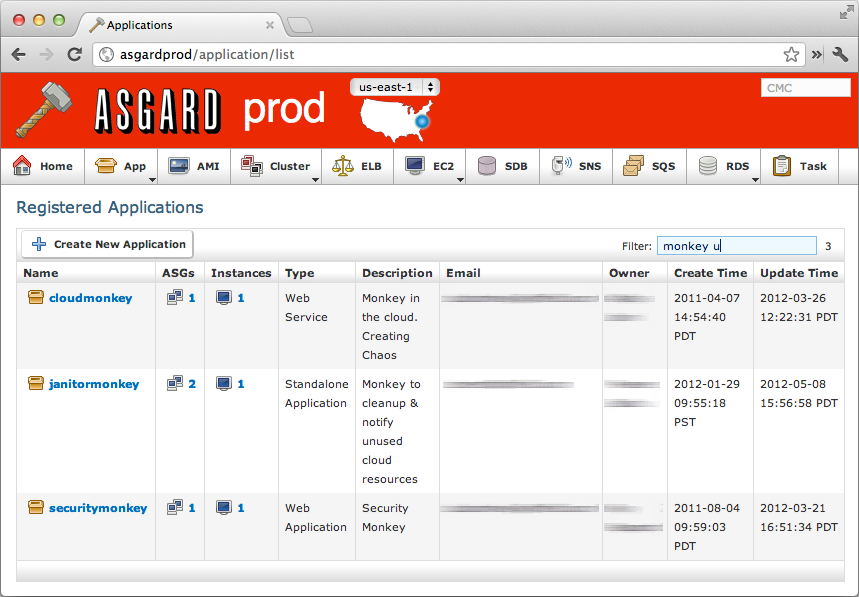Sort by Name column header
Viewport: 859px width, 597px height.
pos(41,273)
